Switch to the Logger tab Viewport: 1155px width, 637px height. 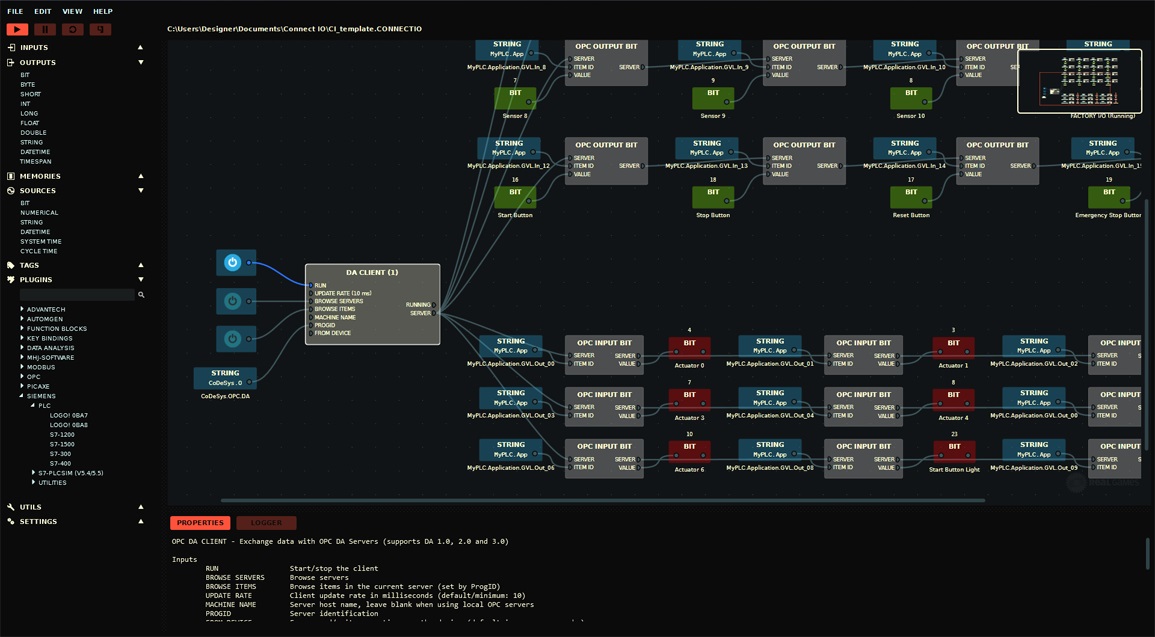(266, 523)
